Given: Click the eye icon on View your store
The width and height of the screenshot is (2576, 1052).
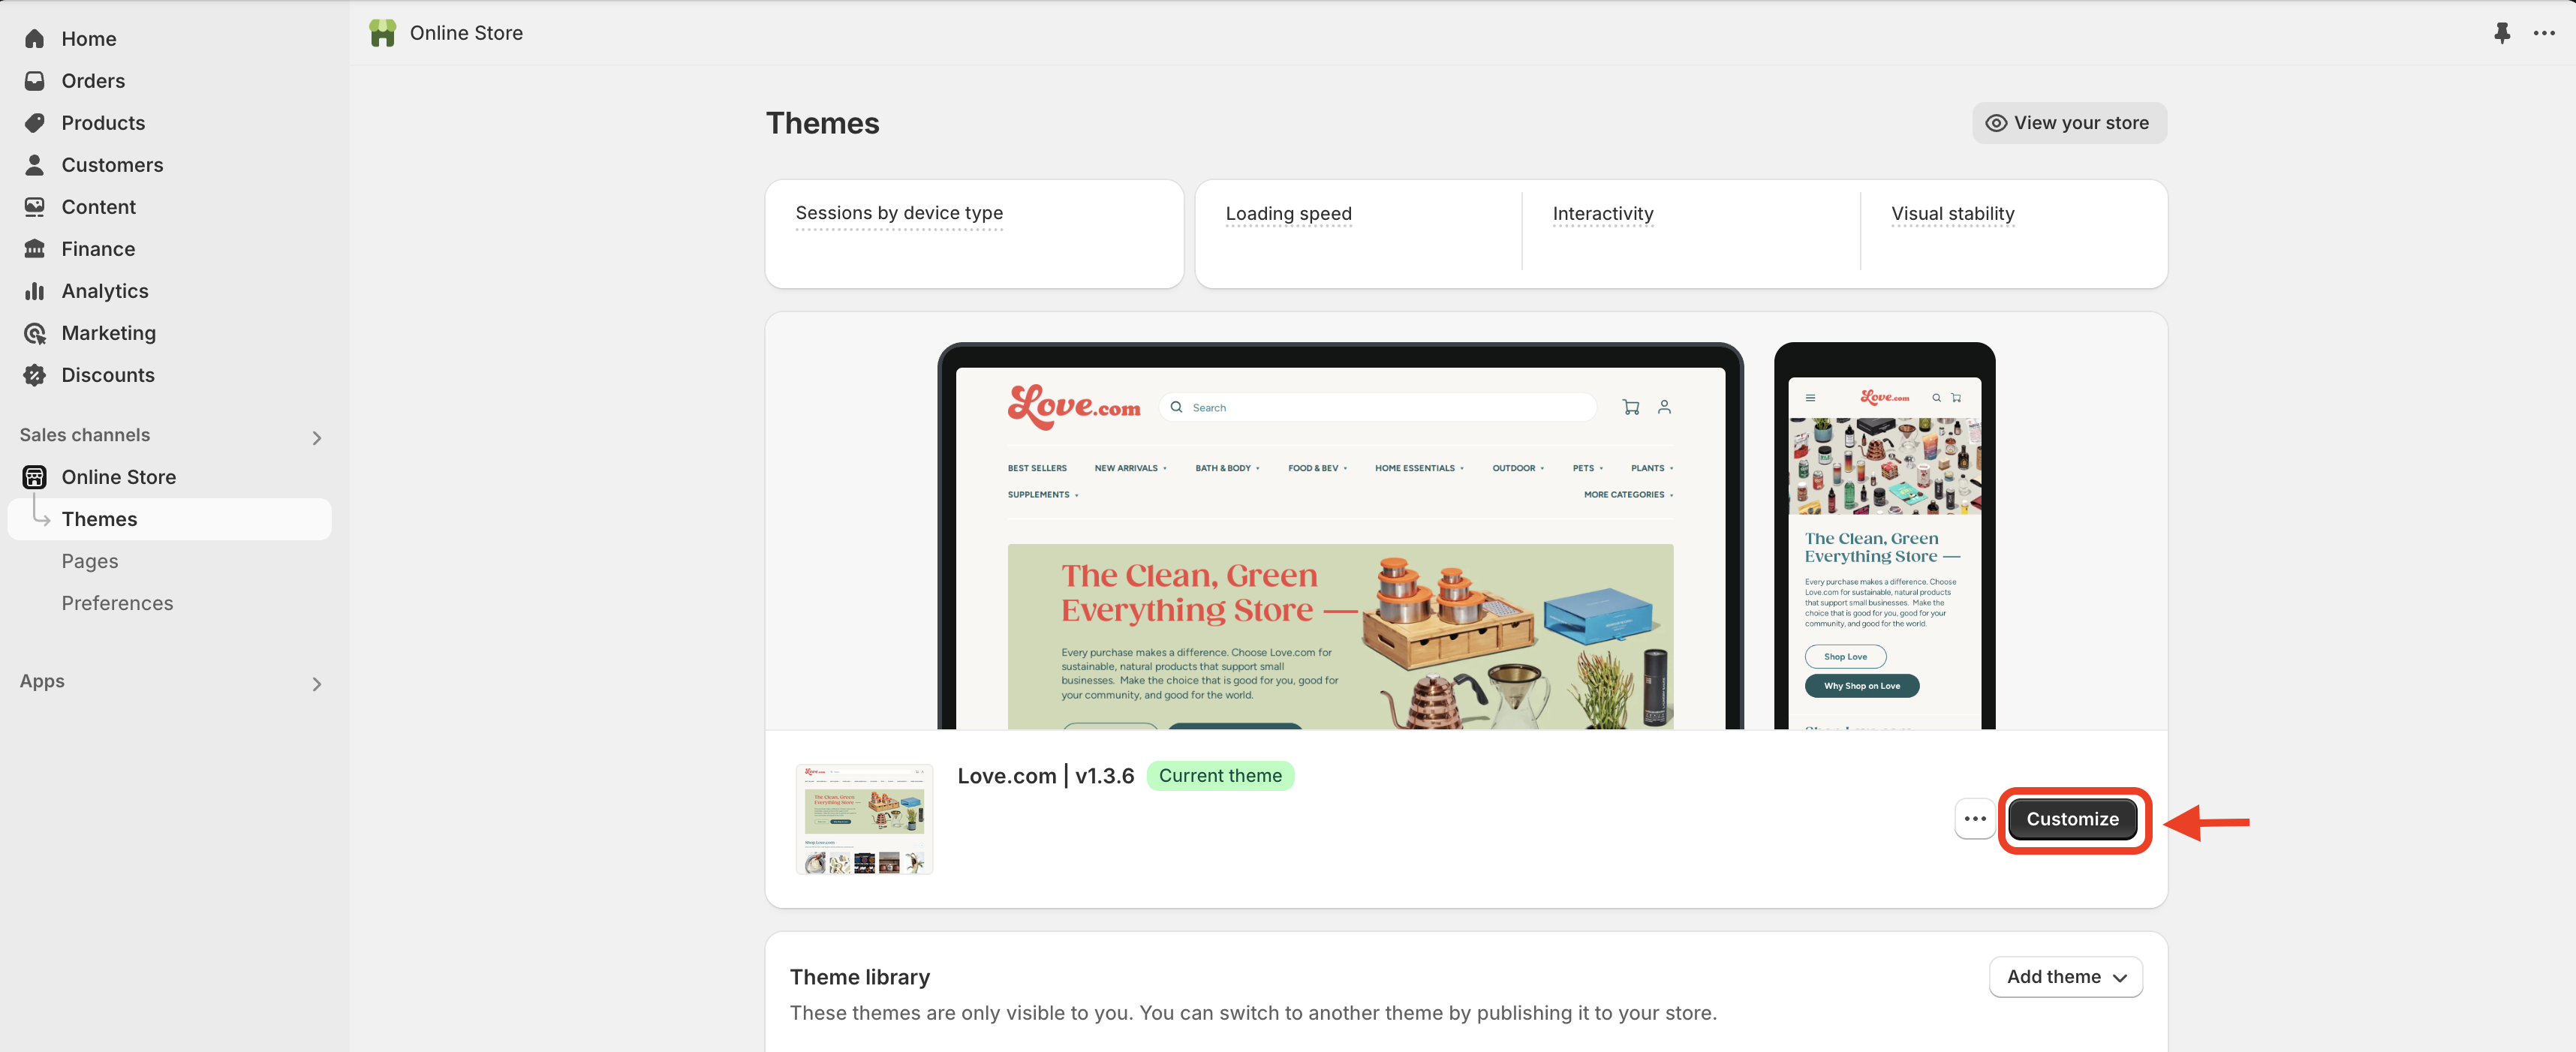Looking at the screenshot, I should pyautogui.click(x=1996, y=123).
